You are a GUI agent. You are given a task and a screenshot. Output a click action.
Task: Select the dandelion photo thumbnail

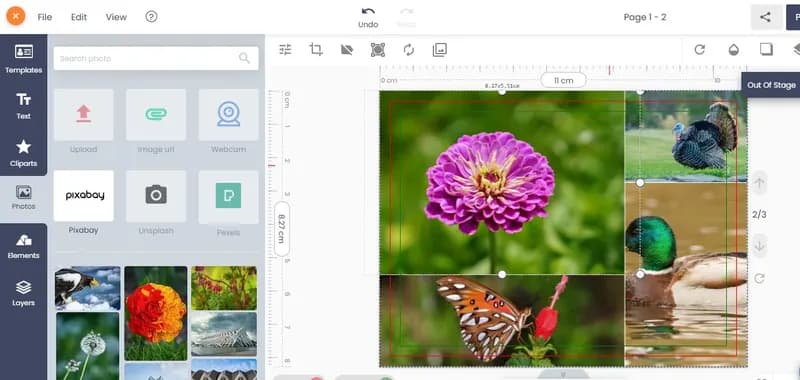[x=87, y=346]
